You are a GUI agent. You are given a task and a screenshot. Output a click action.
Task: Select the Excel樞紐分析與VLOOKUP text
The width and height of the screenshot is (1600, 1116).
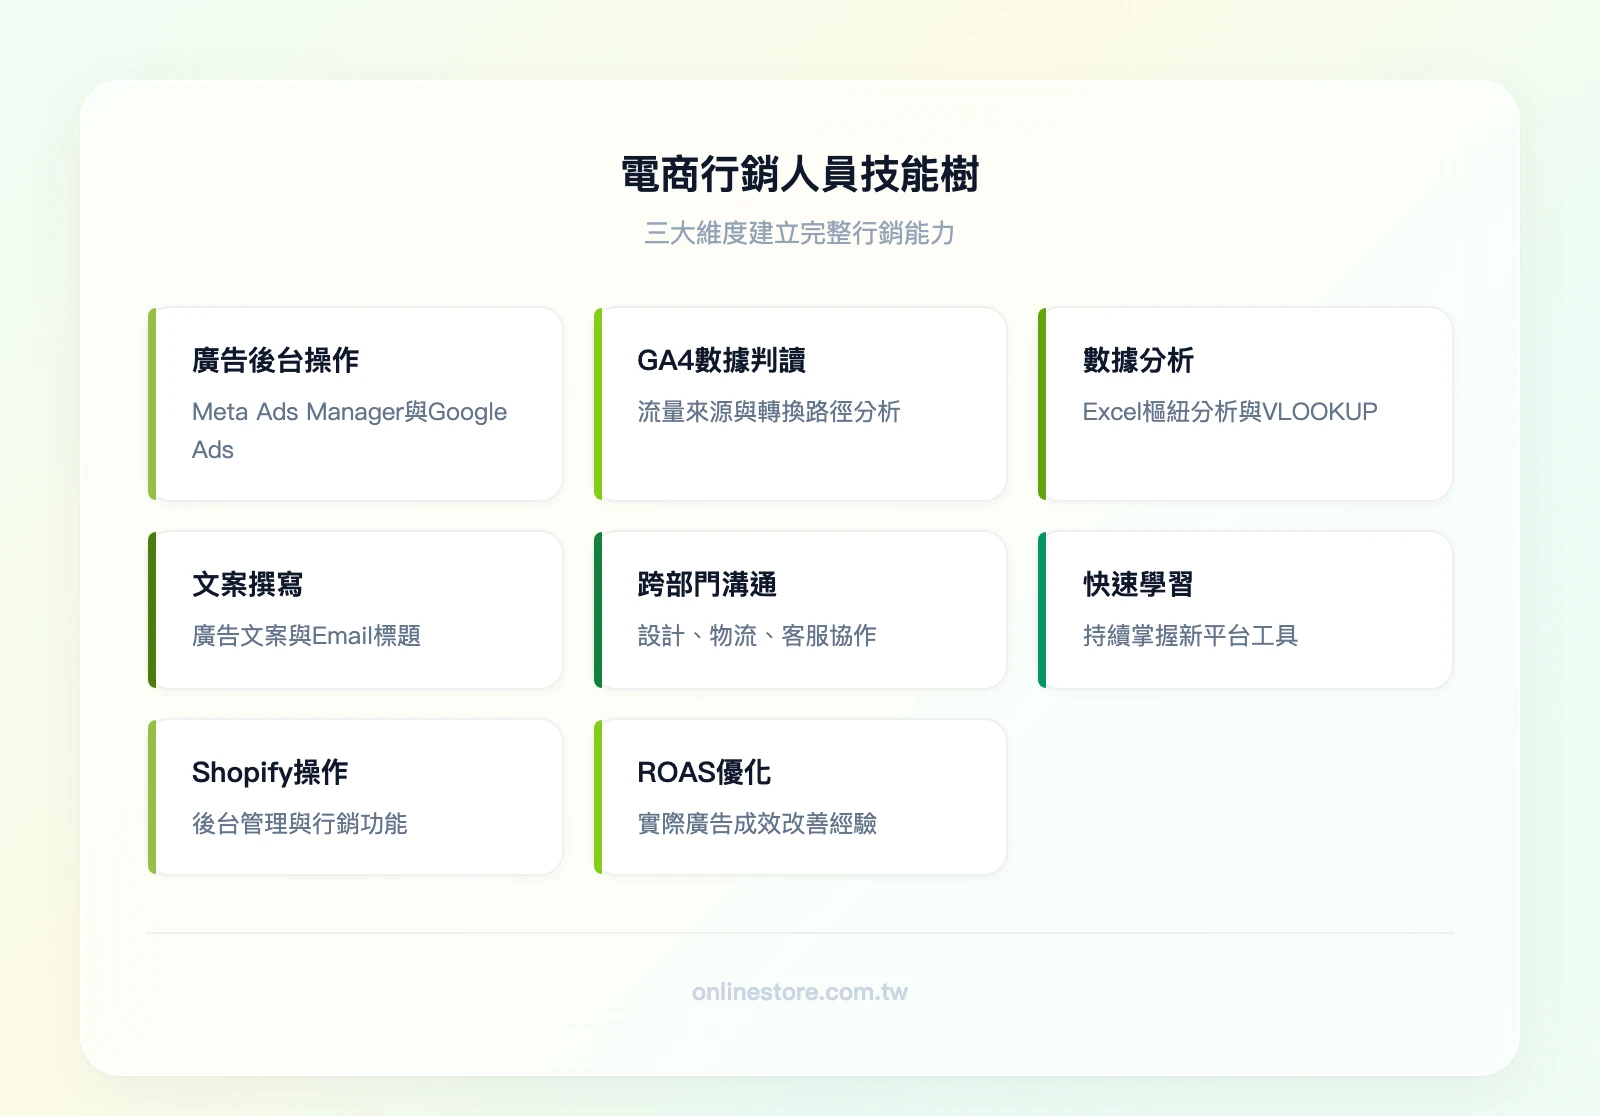click(x=1230, y=412)
